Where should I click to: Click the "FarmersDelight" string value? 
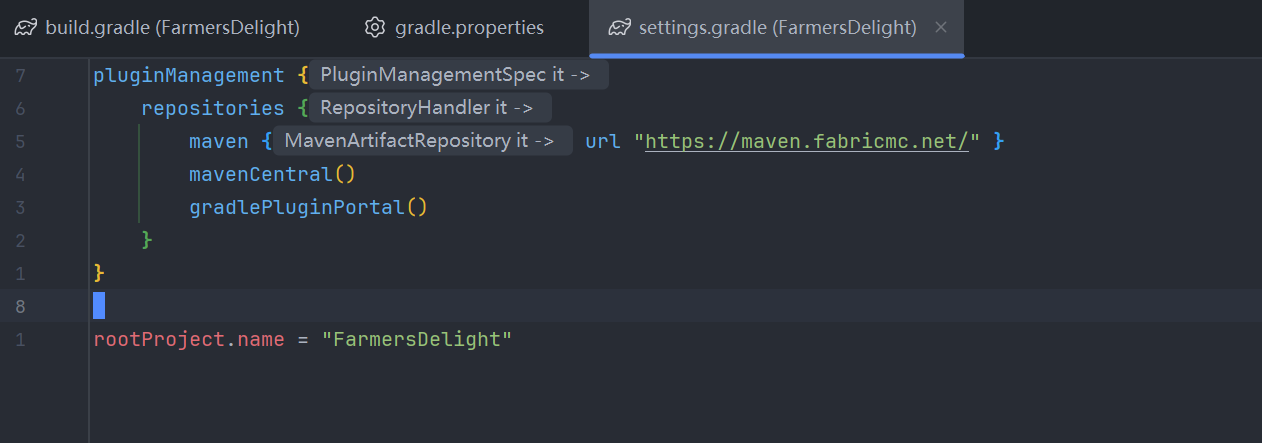point(416,340)
